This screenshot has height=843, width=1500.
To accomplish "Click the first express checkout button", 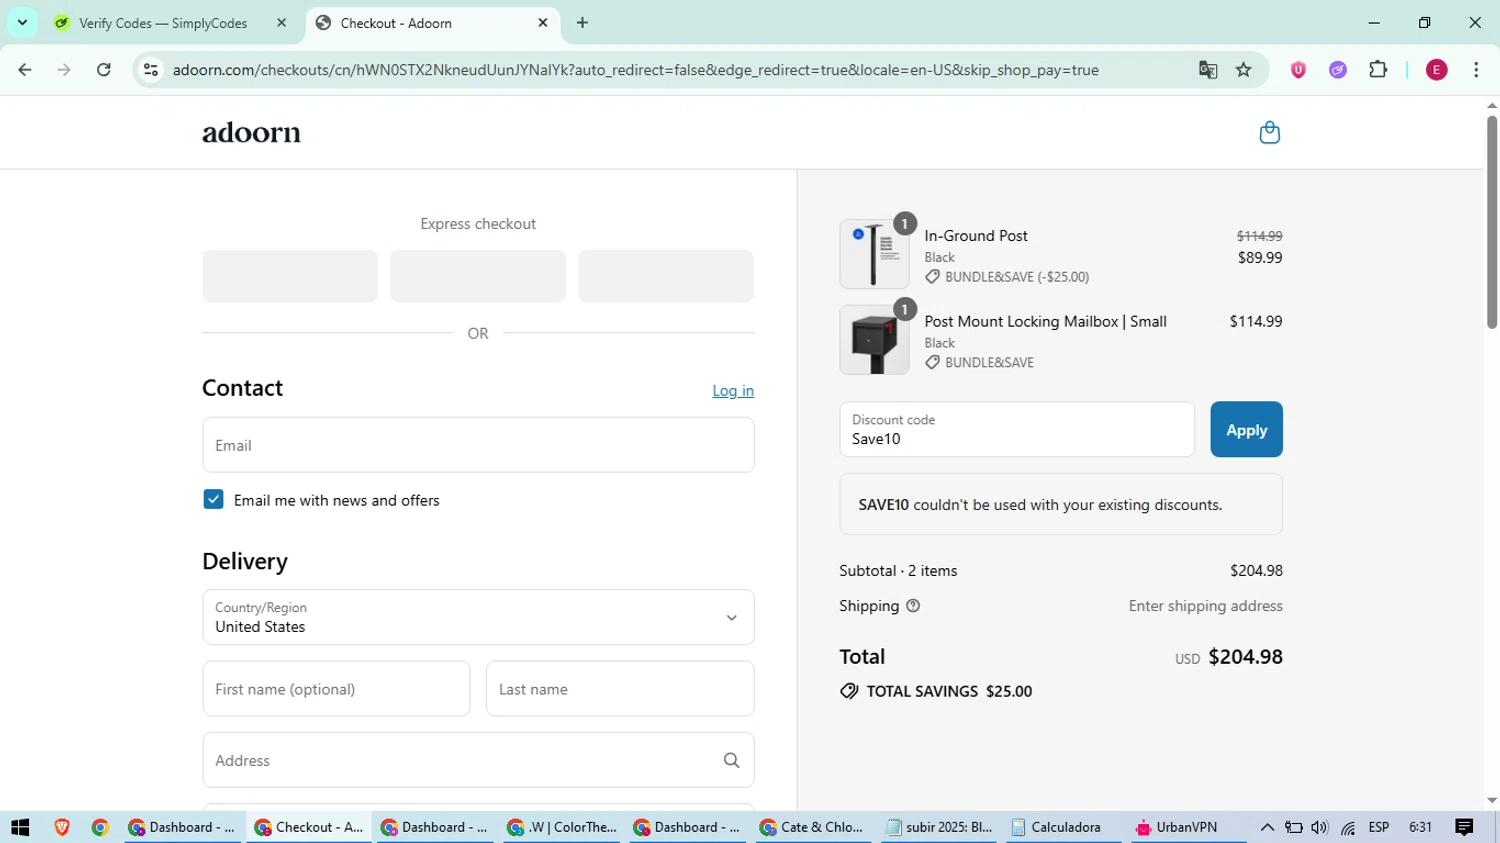I will [290, 276].
